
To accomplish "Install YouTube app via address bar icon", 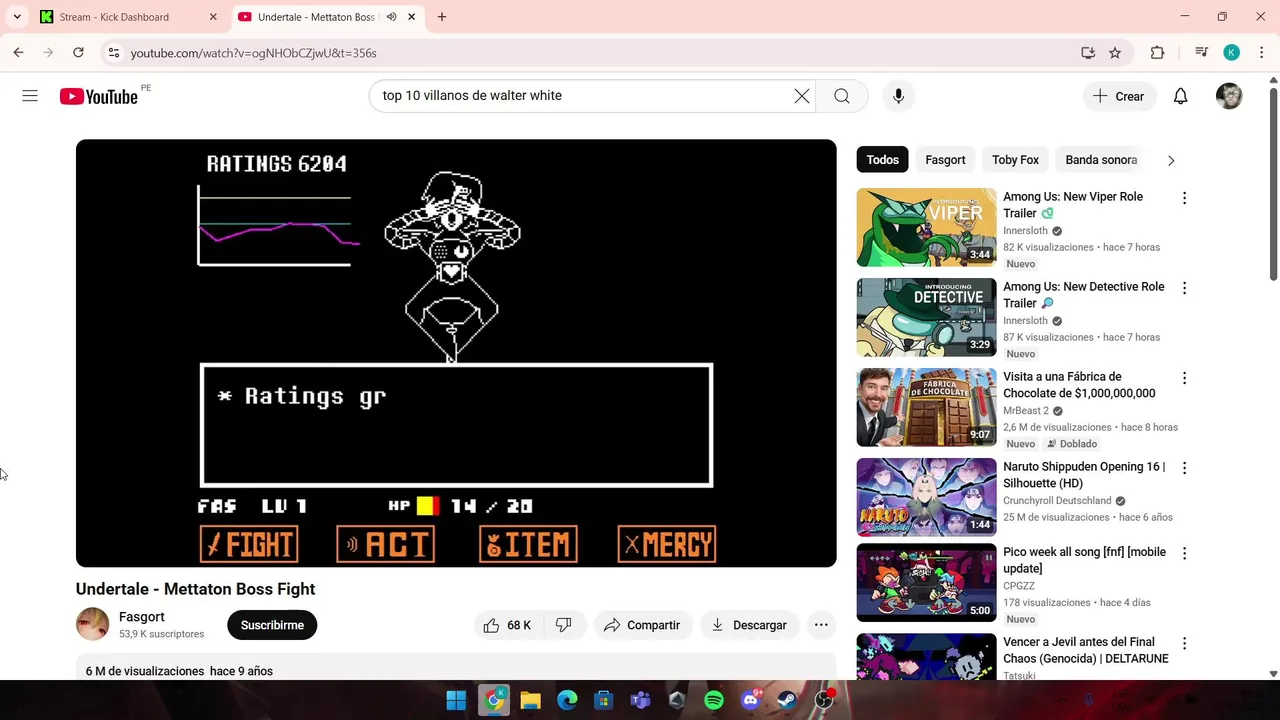I will pos(1088,53).
